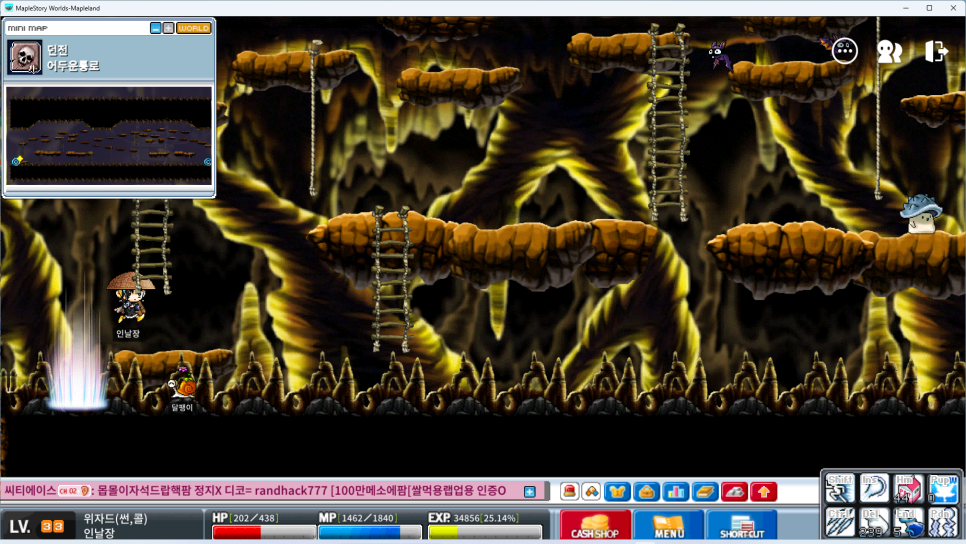966x544 pixels.
Task: Click the blue MP gauge bar
Action: (370, 532)
